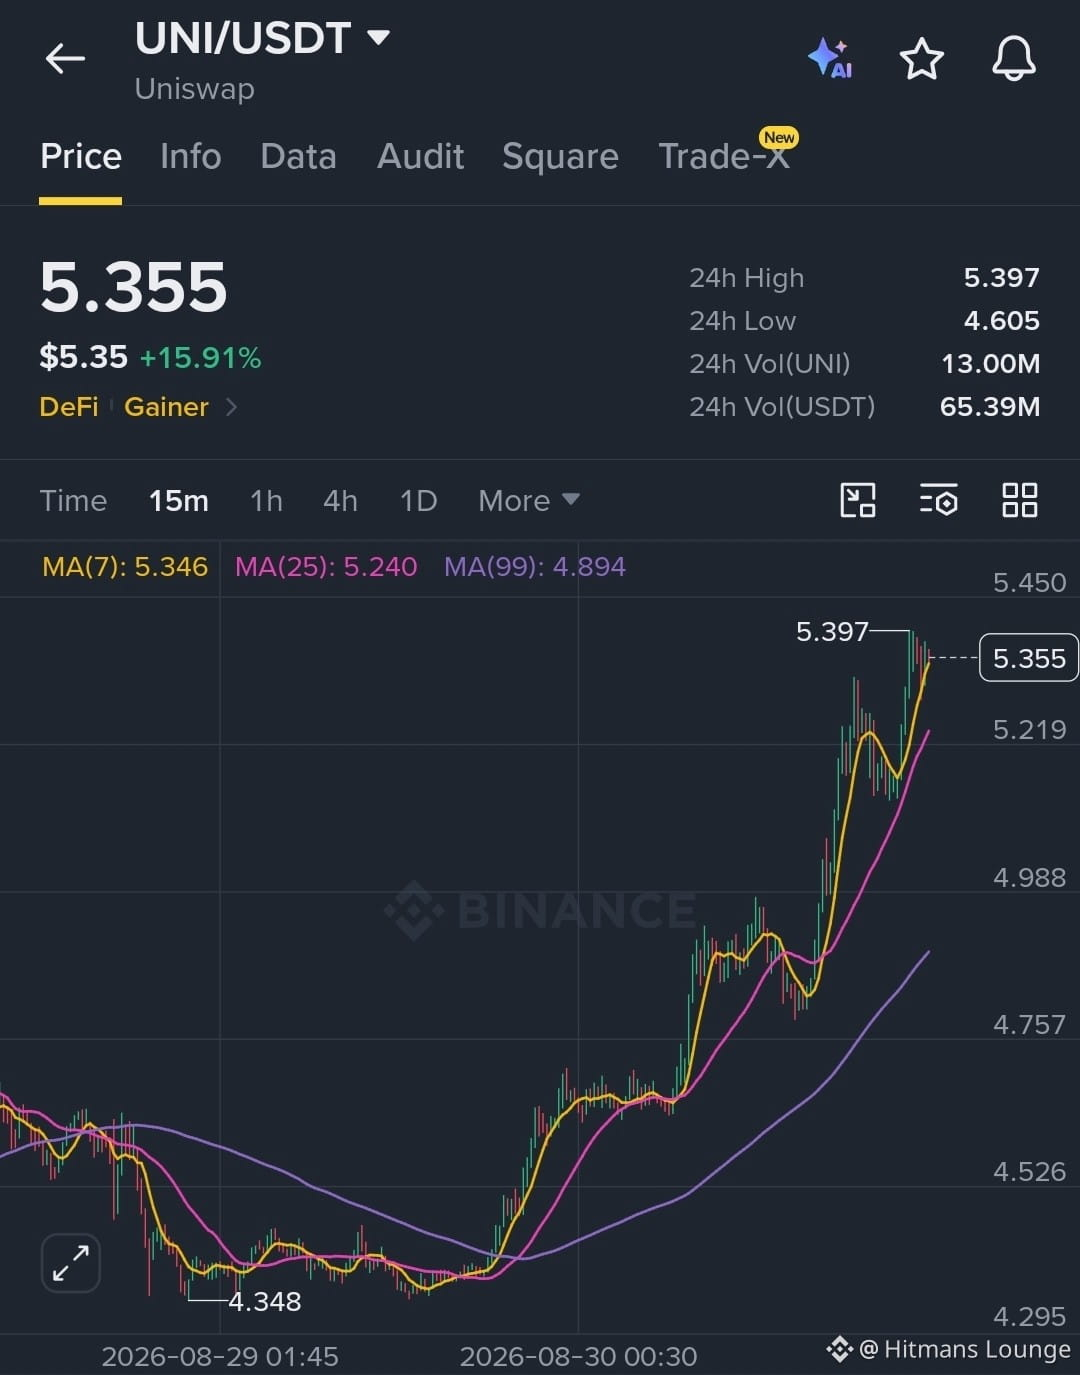Click the 24h High value 5.397
This screenshot has height=1375, width=1080.
pos(1001,278)
